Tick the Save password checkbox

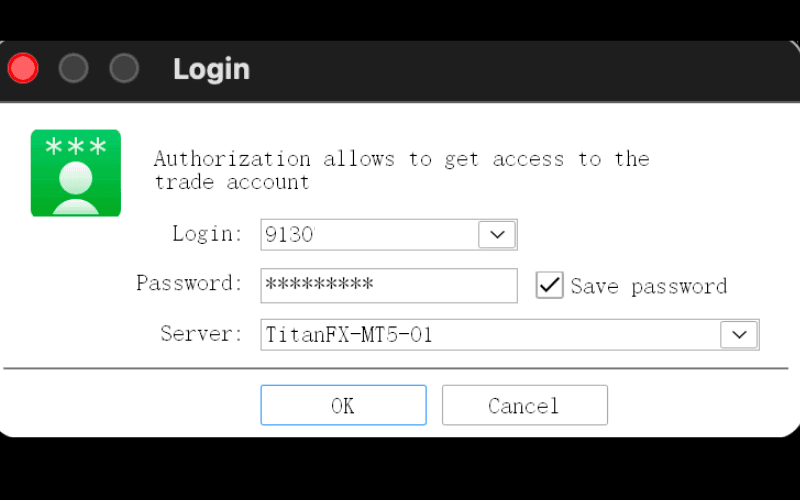pos(549,285)
